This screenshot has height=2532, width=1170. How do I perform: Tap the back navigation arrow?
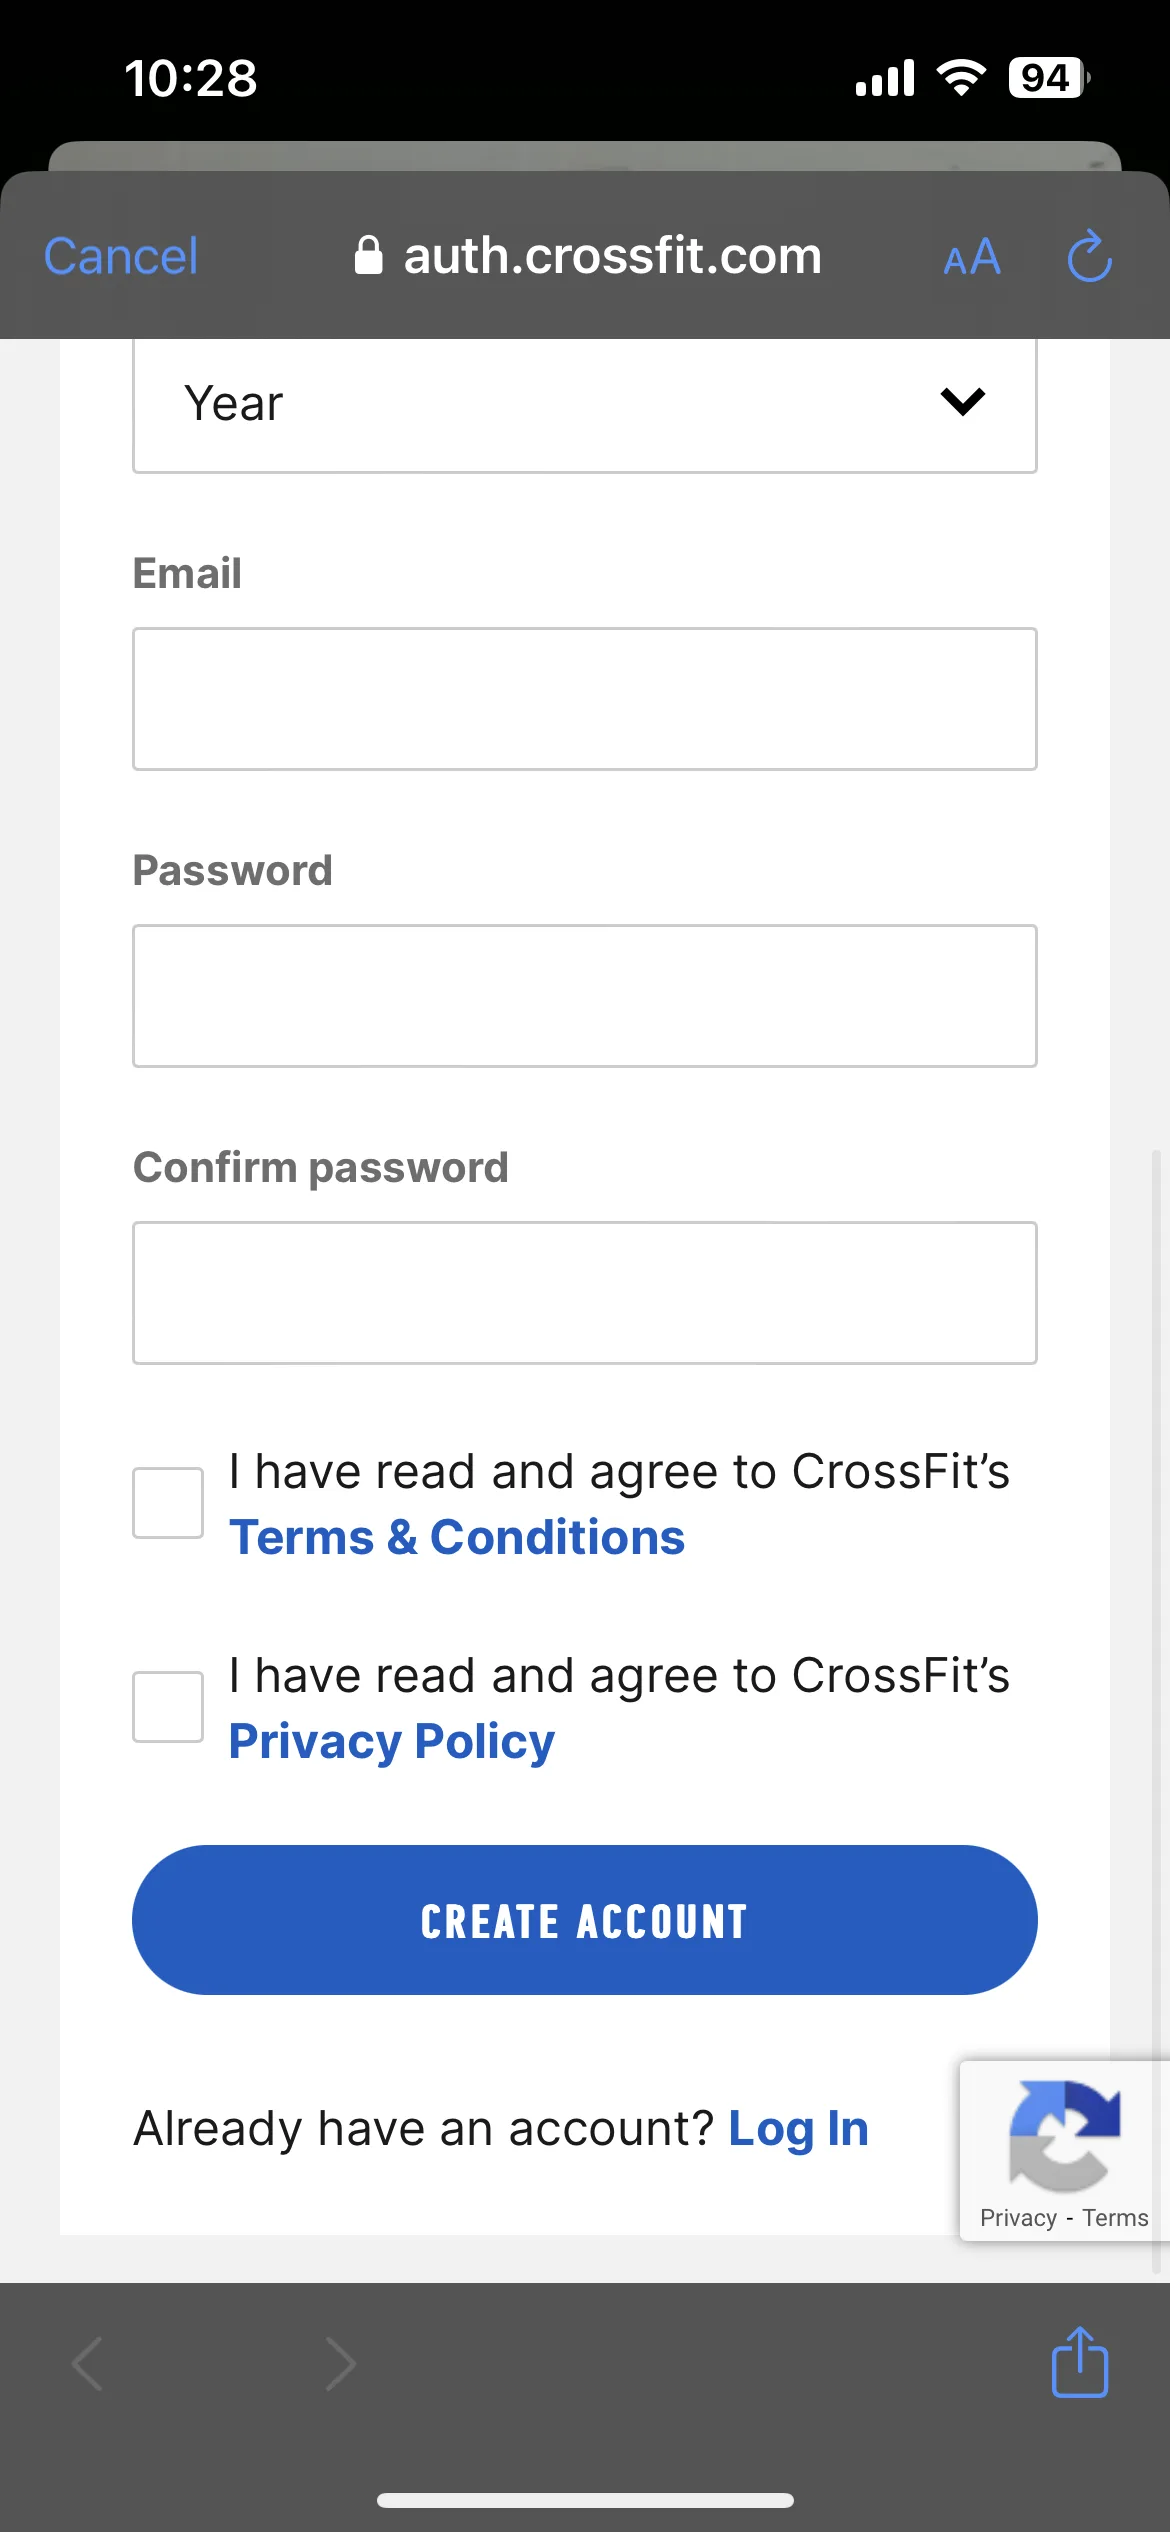point(88,2364)
